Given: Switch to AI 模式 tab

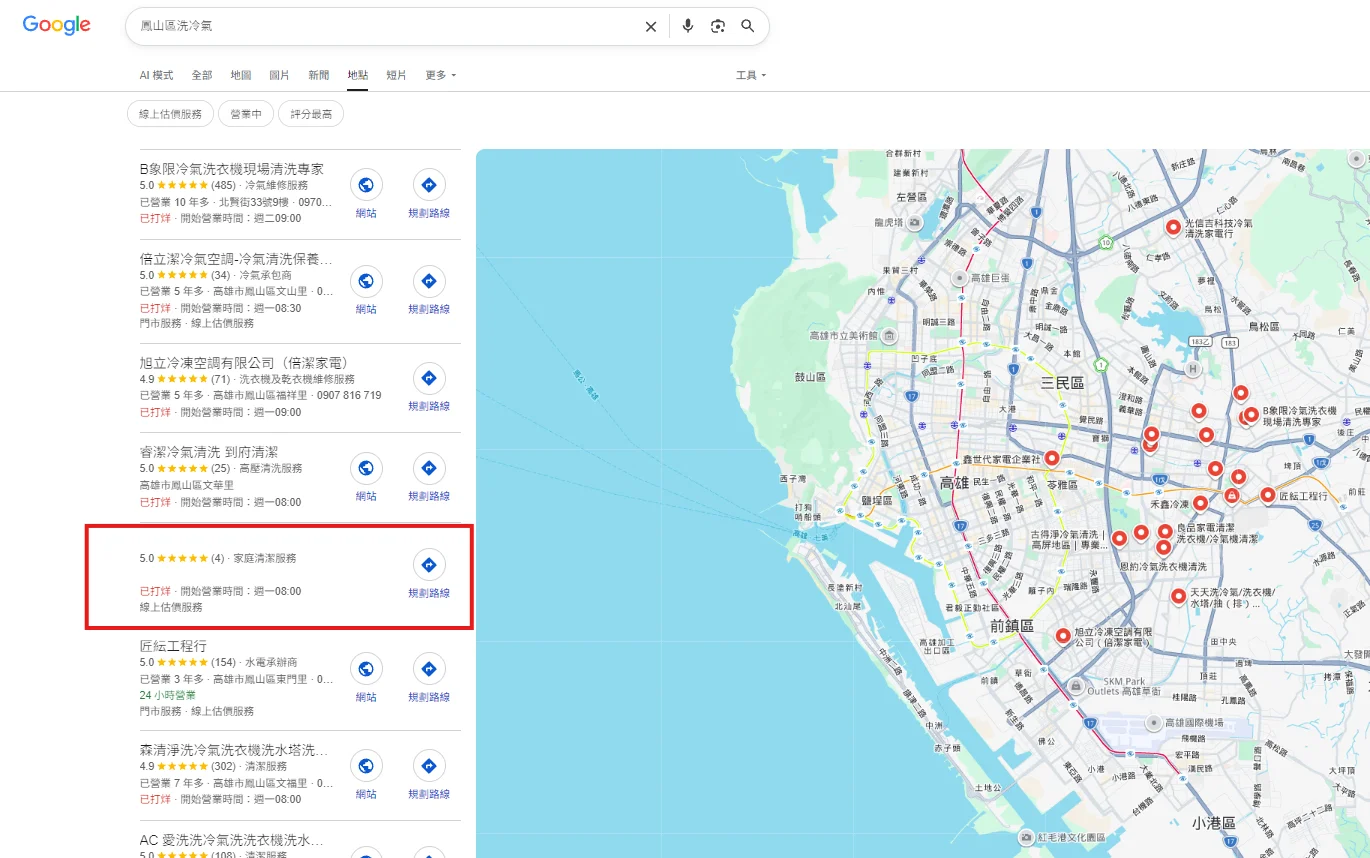Looking at the screenshot, I should point(156,75).
